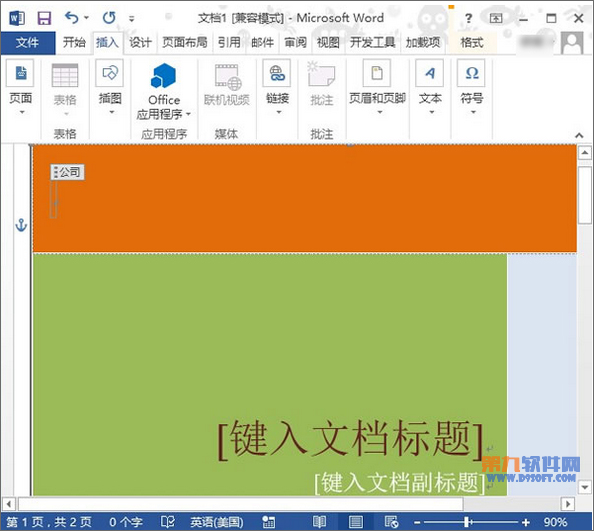Switch to the 引用 tab
The image size is (594, 531).
[x=229, y=42]
